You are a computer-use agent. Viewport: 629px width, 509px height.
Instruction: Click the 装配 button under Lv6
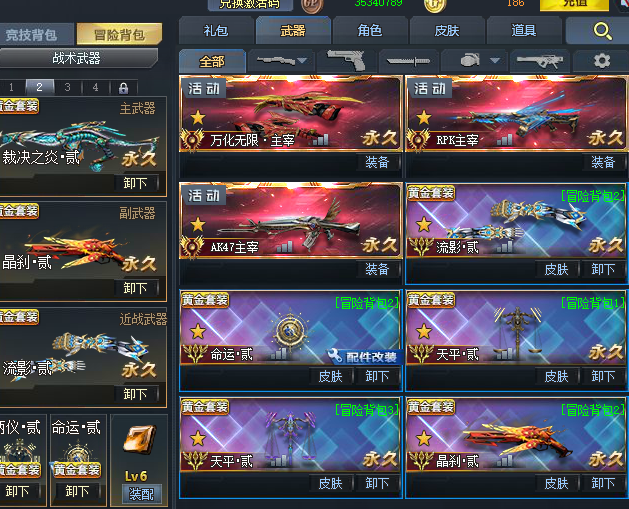pyautogui.click(x=141, y=494)
